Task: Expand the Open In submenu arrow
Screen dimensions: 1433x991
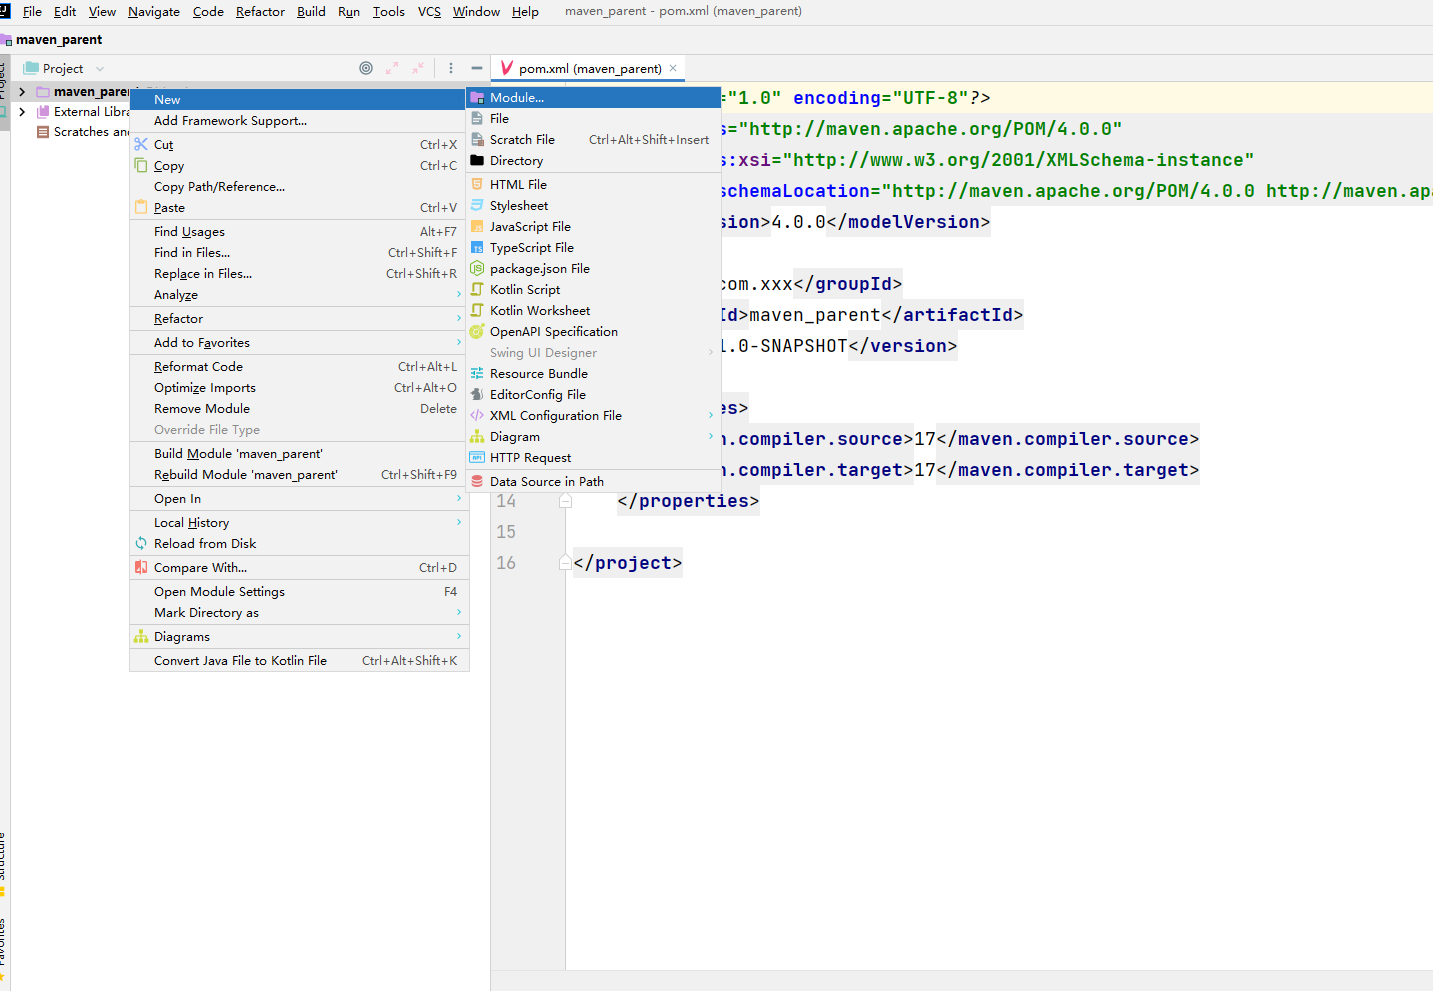Action: (x=459, y=499)
